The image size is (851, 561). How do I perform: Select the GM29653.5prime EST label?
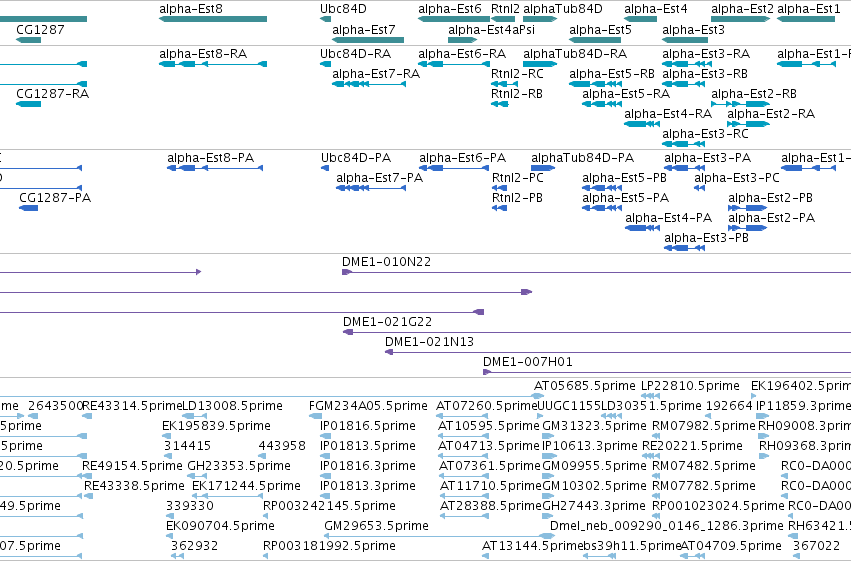376,526
